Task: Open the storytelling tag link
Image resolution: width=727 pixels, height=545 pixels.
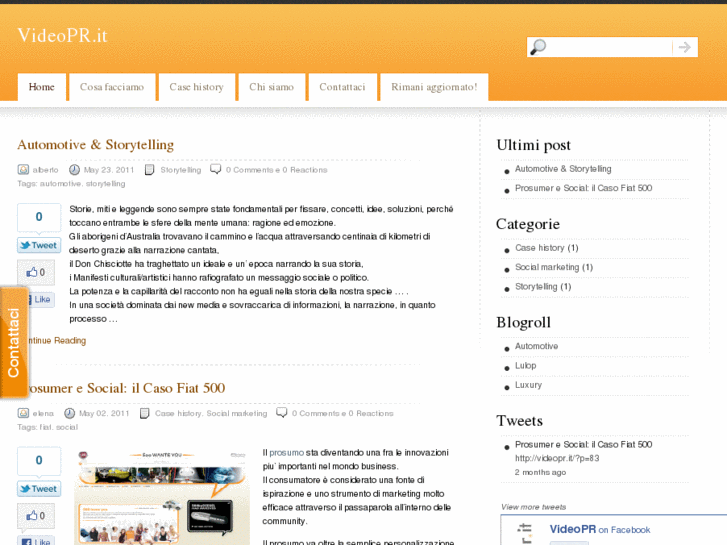Action: tap(105, 184)
